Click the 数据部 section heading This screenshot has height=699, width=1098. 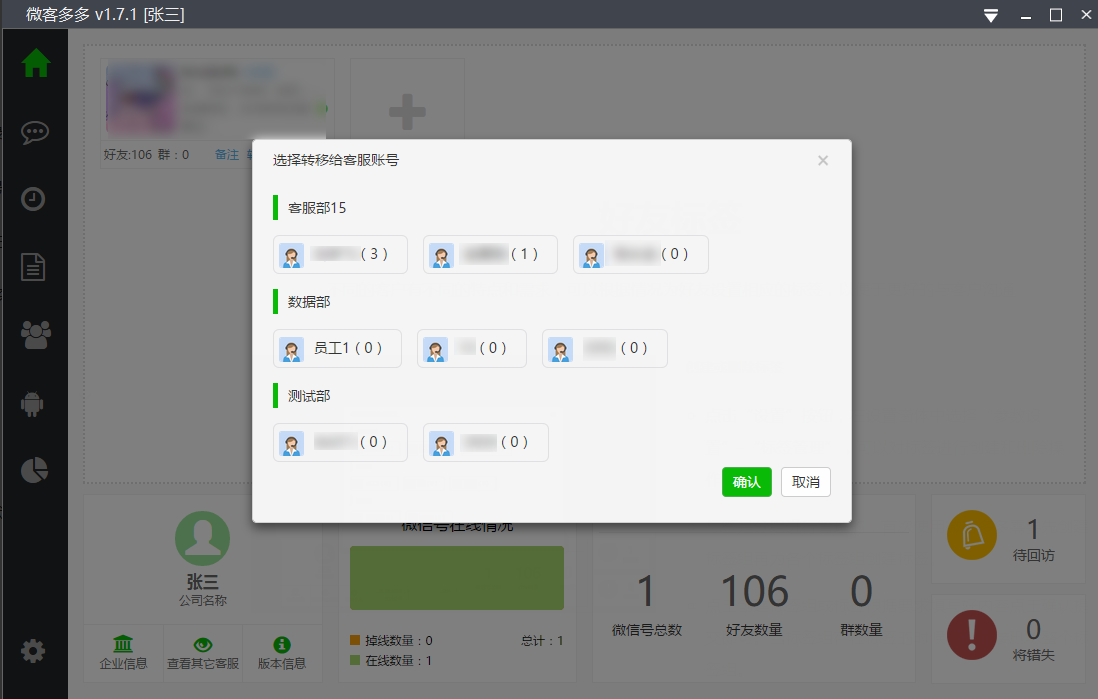point(309,302)
